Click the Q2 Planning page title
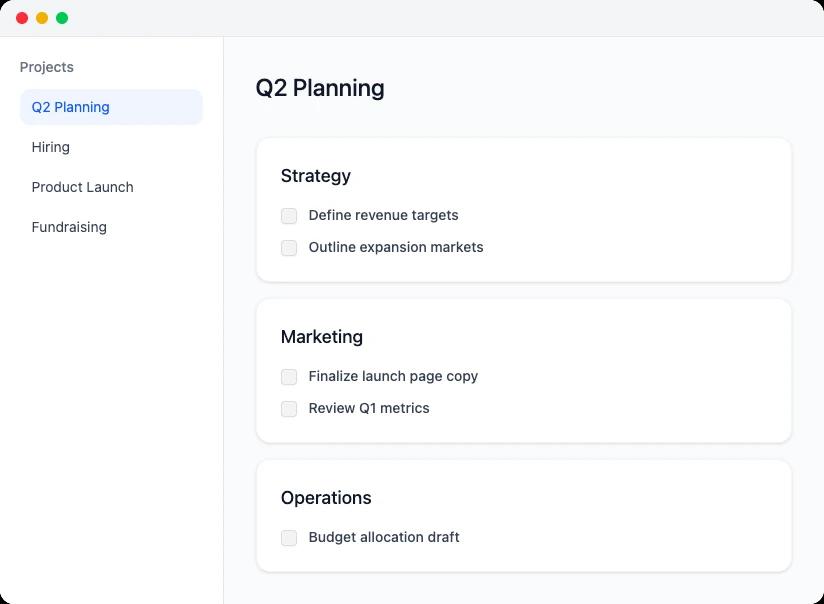The height and width of the screenshot is (604, 824). tap(319, 88)
